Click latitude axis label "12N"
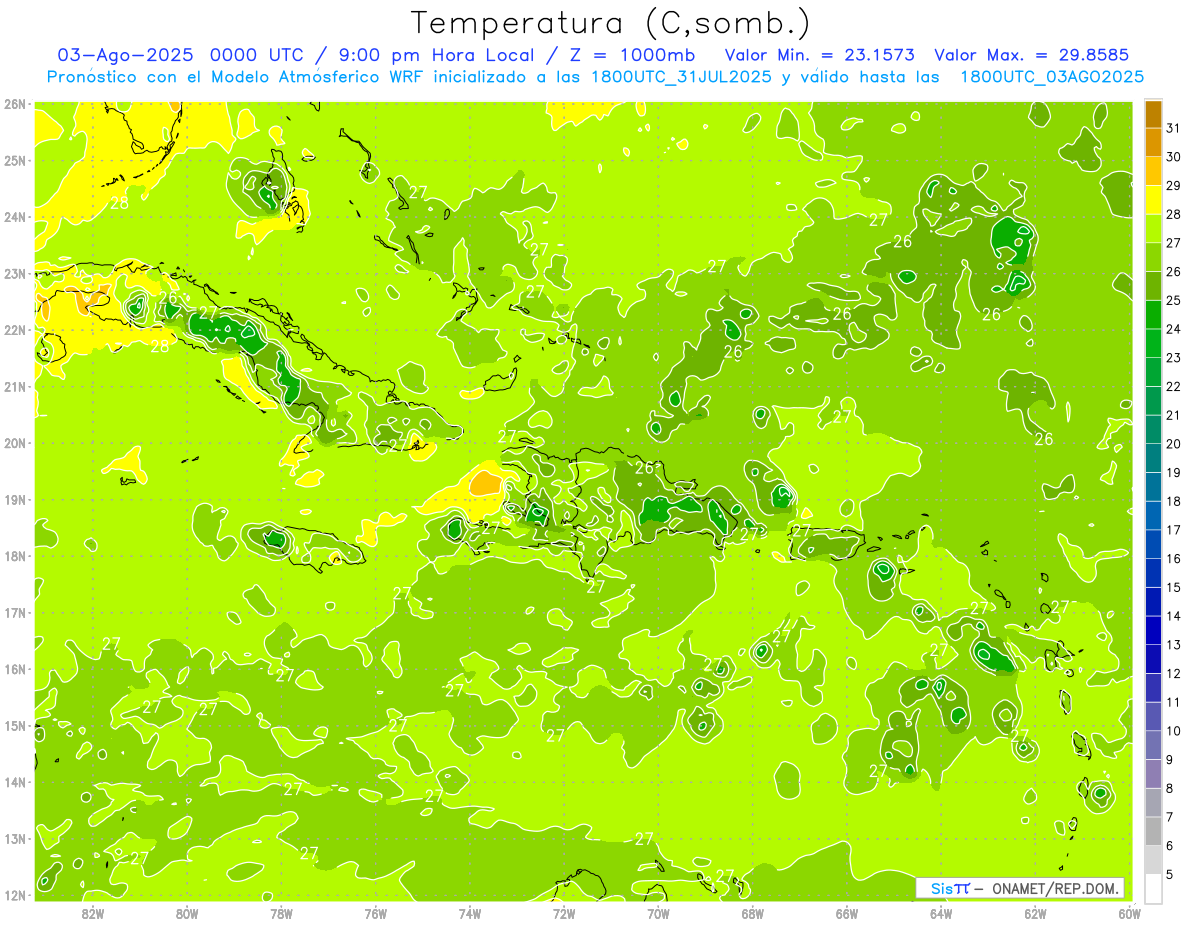Screen dimensions: 1200x927 tap(15, 895)
